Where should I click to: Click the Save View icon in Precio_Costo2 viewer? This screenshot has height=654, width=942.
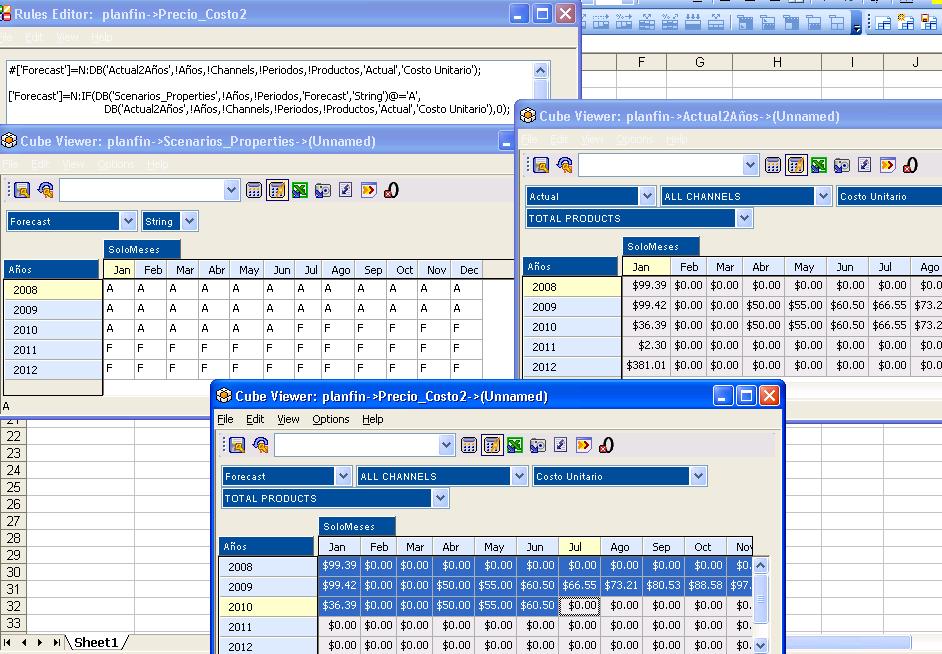pos(237,445)
